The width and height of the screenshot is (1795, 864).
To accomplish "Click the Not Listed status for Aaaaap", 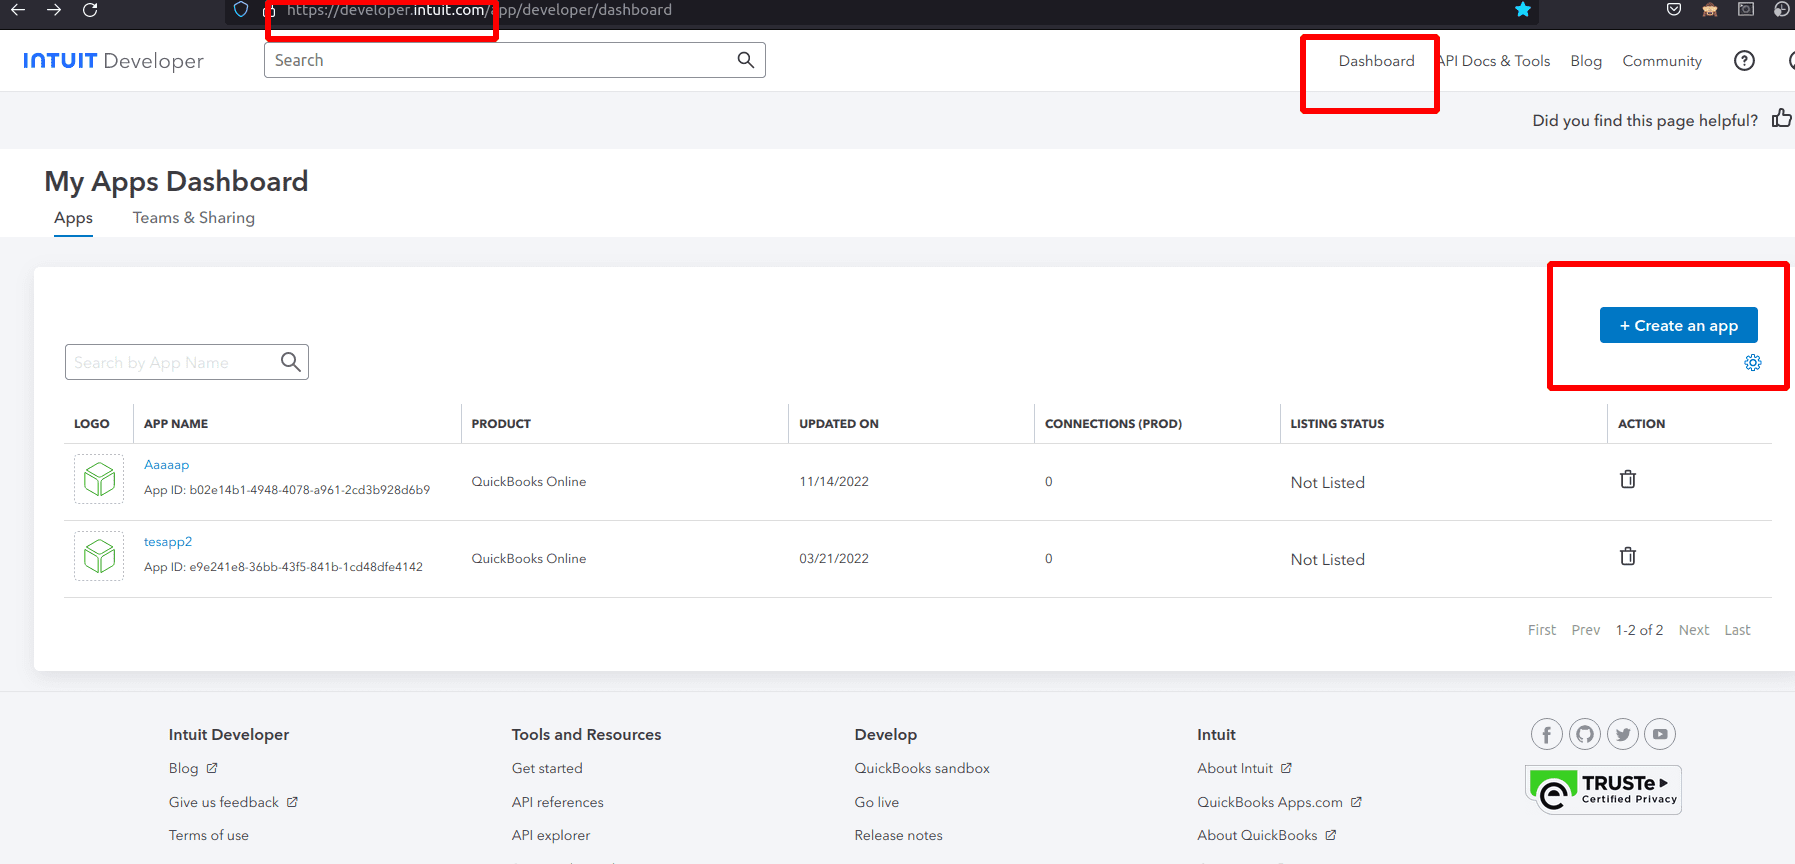I will point(1328,482).
